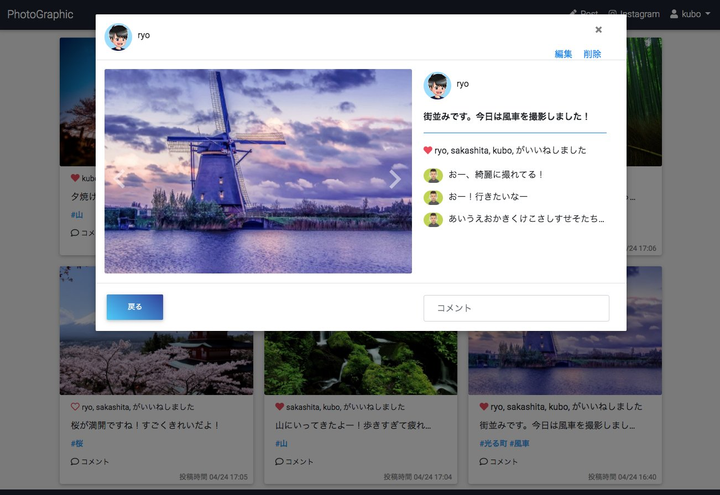Click the 削除 delete link

pyautogui.click(x=592, y=54)
